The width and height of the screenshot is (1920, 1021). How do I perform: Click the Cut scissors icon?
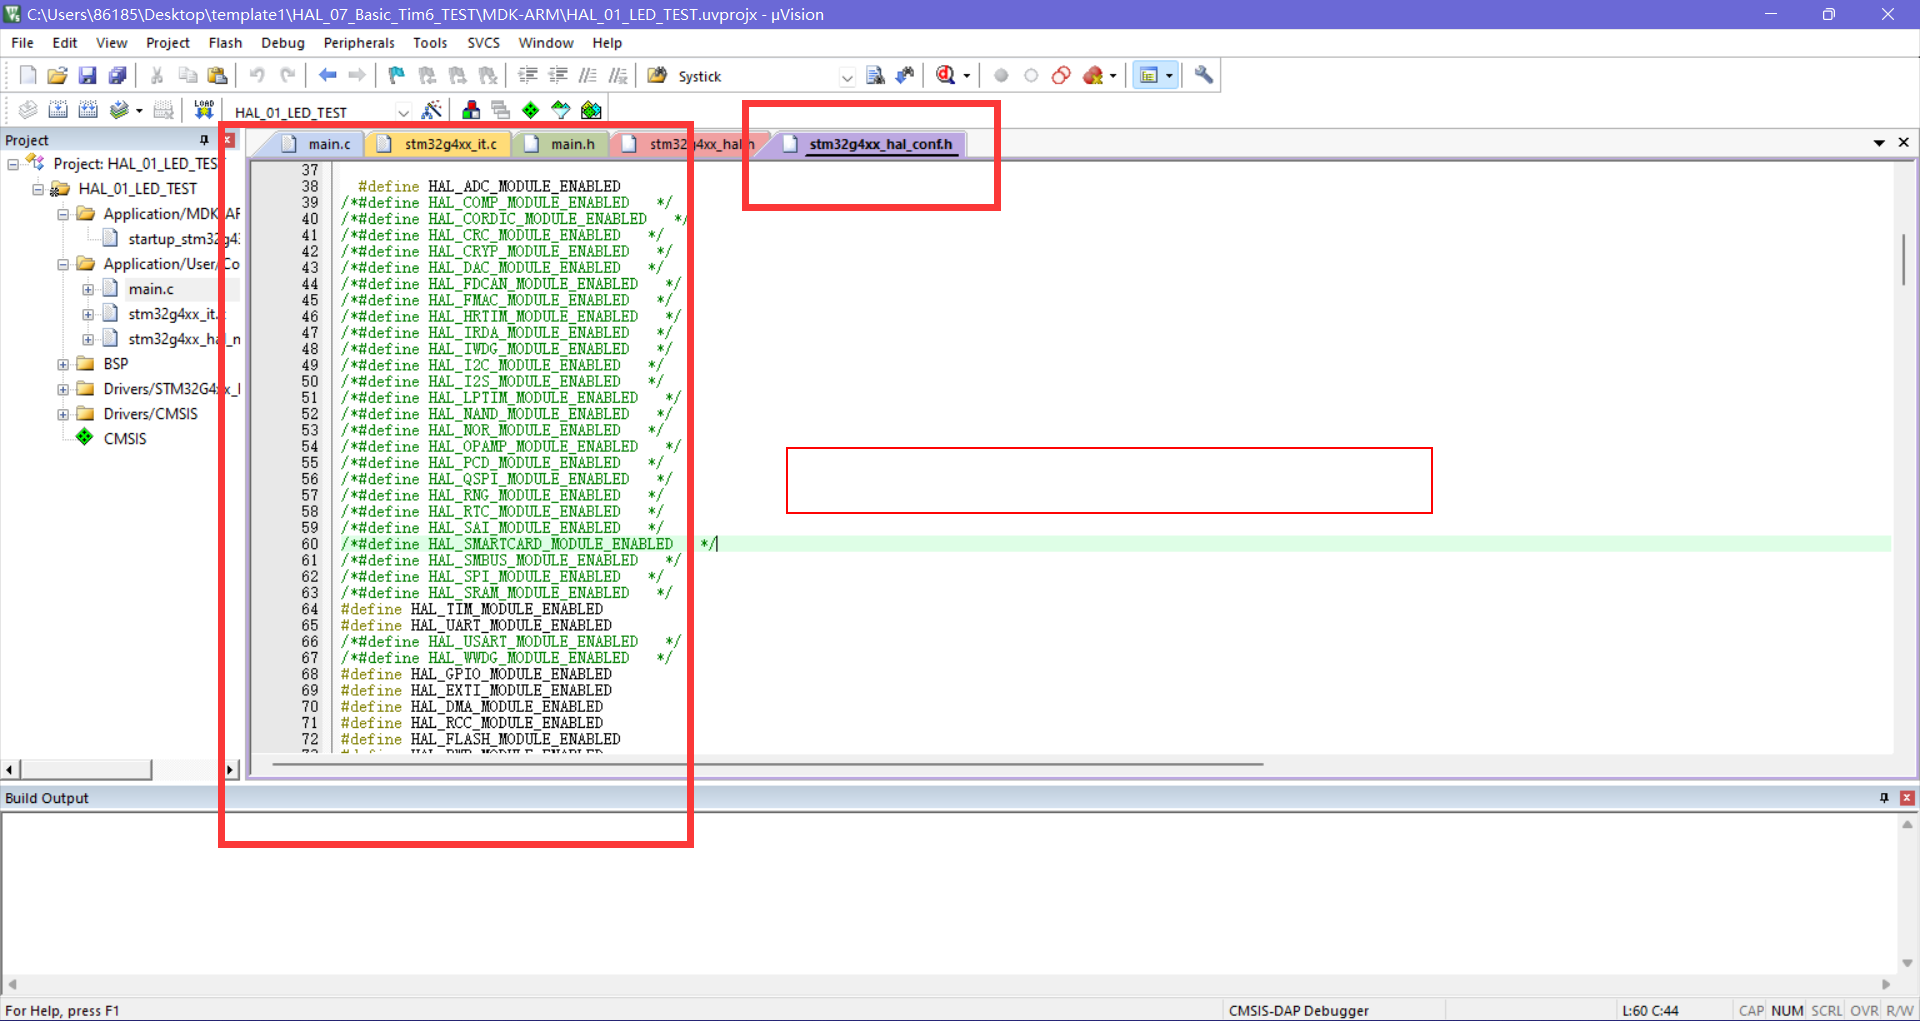[157, 75]
